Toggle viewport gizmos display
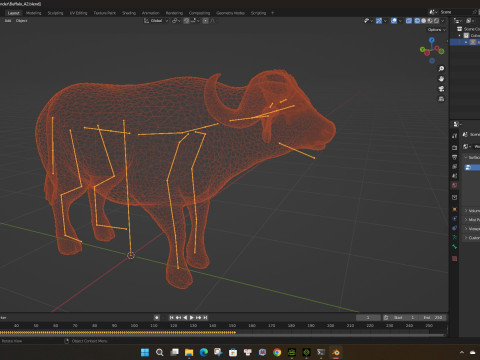 [x=379, y=21]
